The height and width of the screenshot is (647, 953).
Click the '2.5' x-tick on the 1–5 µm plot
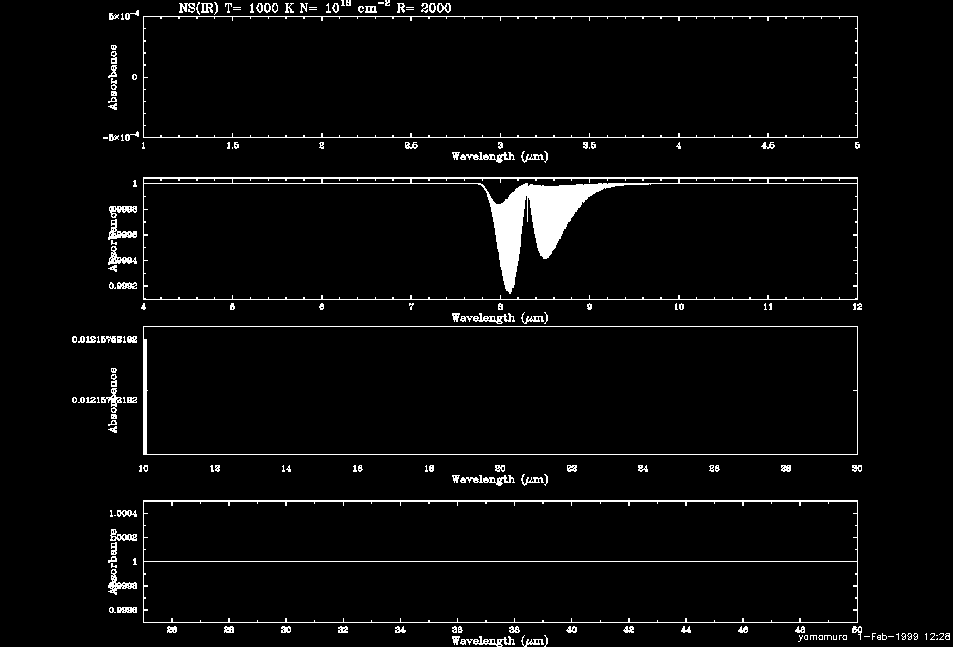(411, 146)
